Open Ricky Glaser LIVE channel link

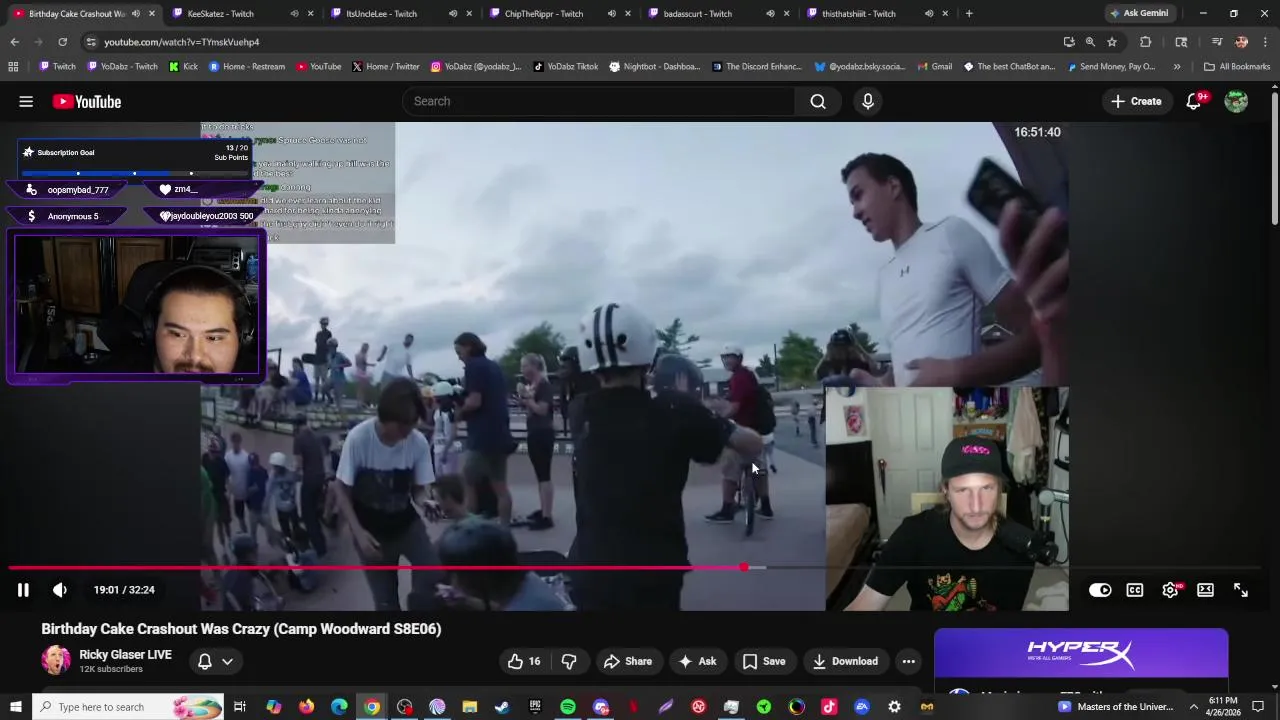pyautogui.click(x=125, y=654)
